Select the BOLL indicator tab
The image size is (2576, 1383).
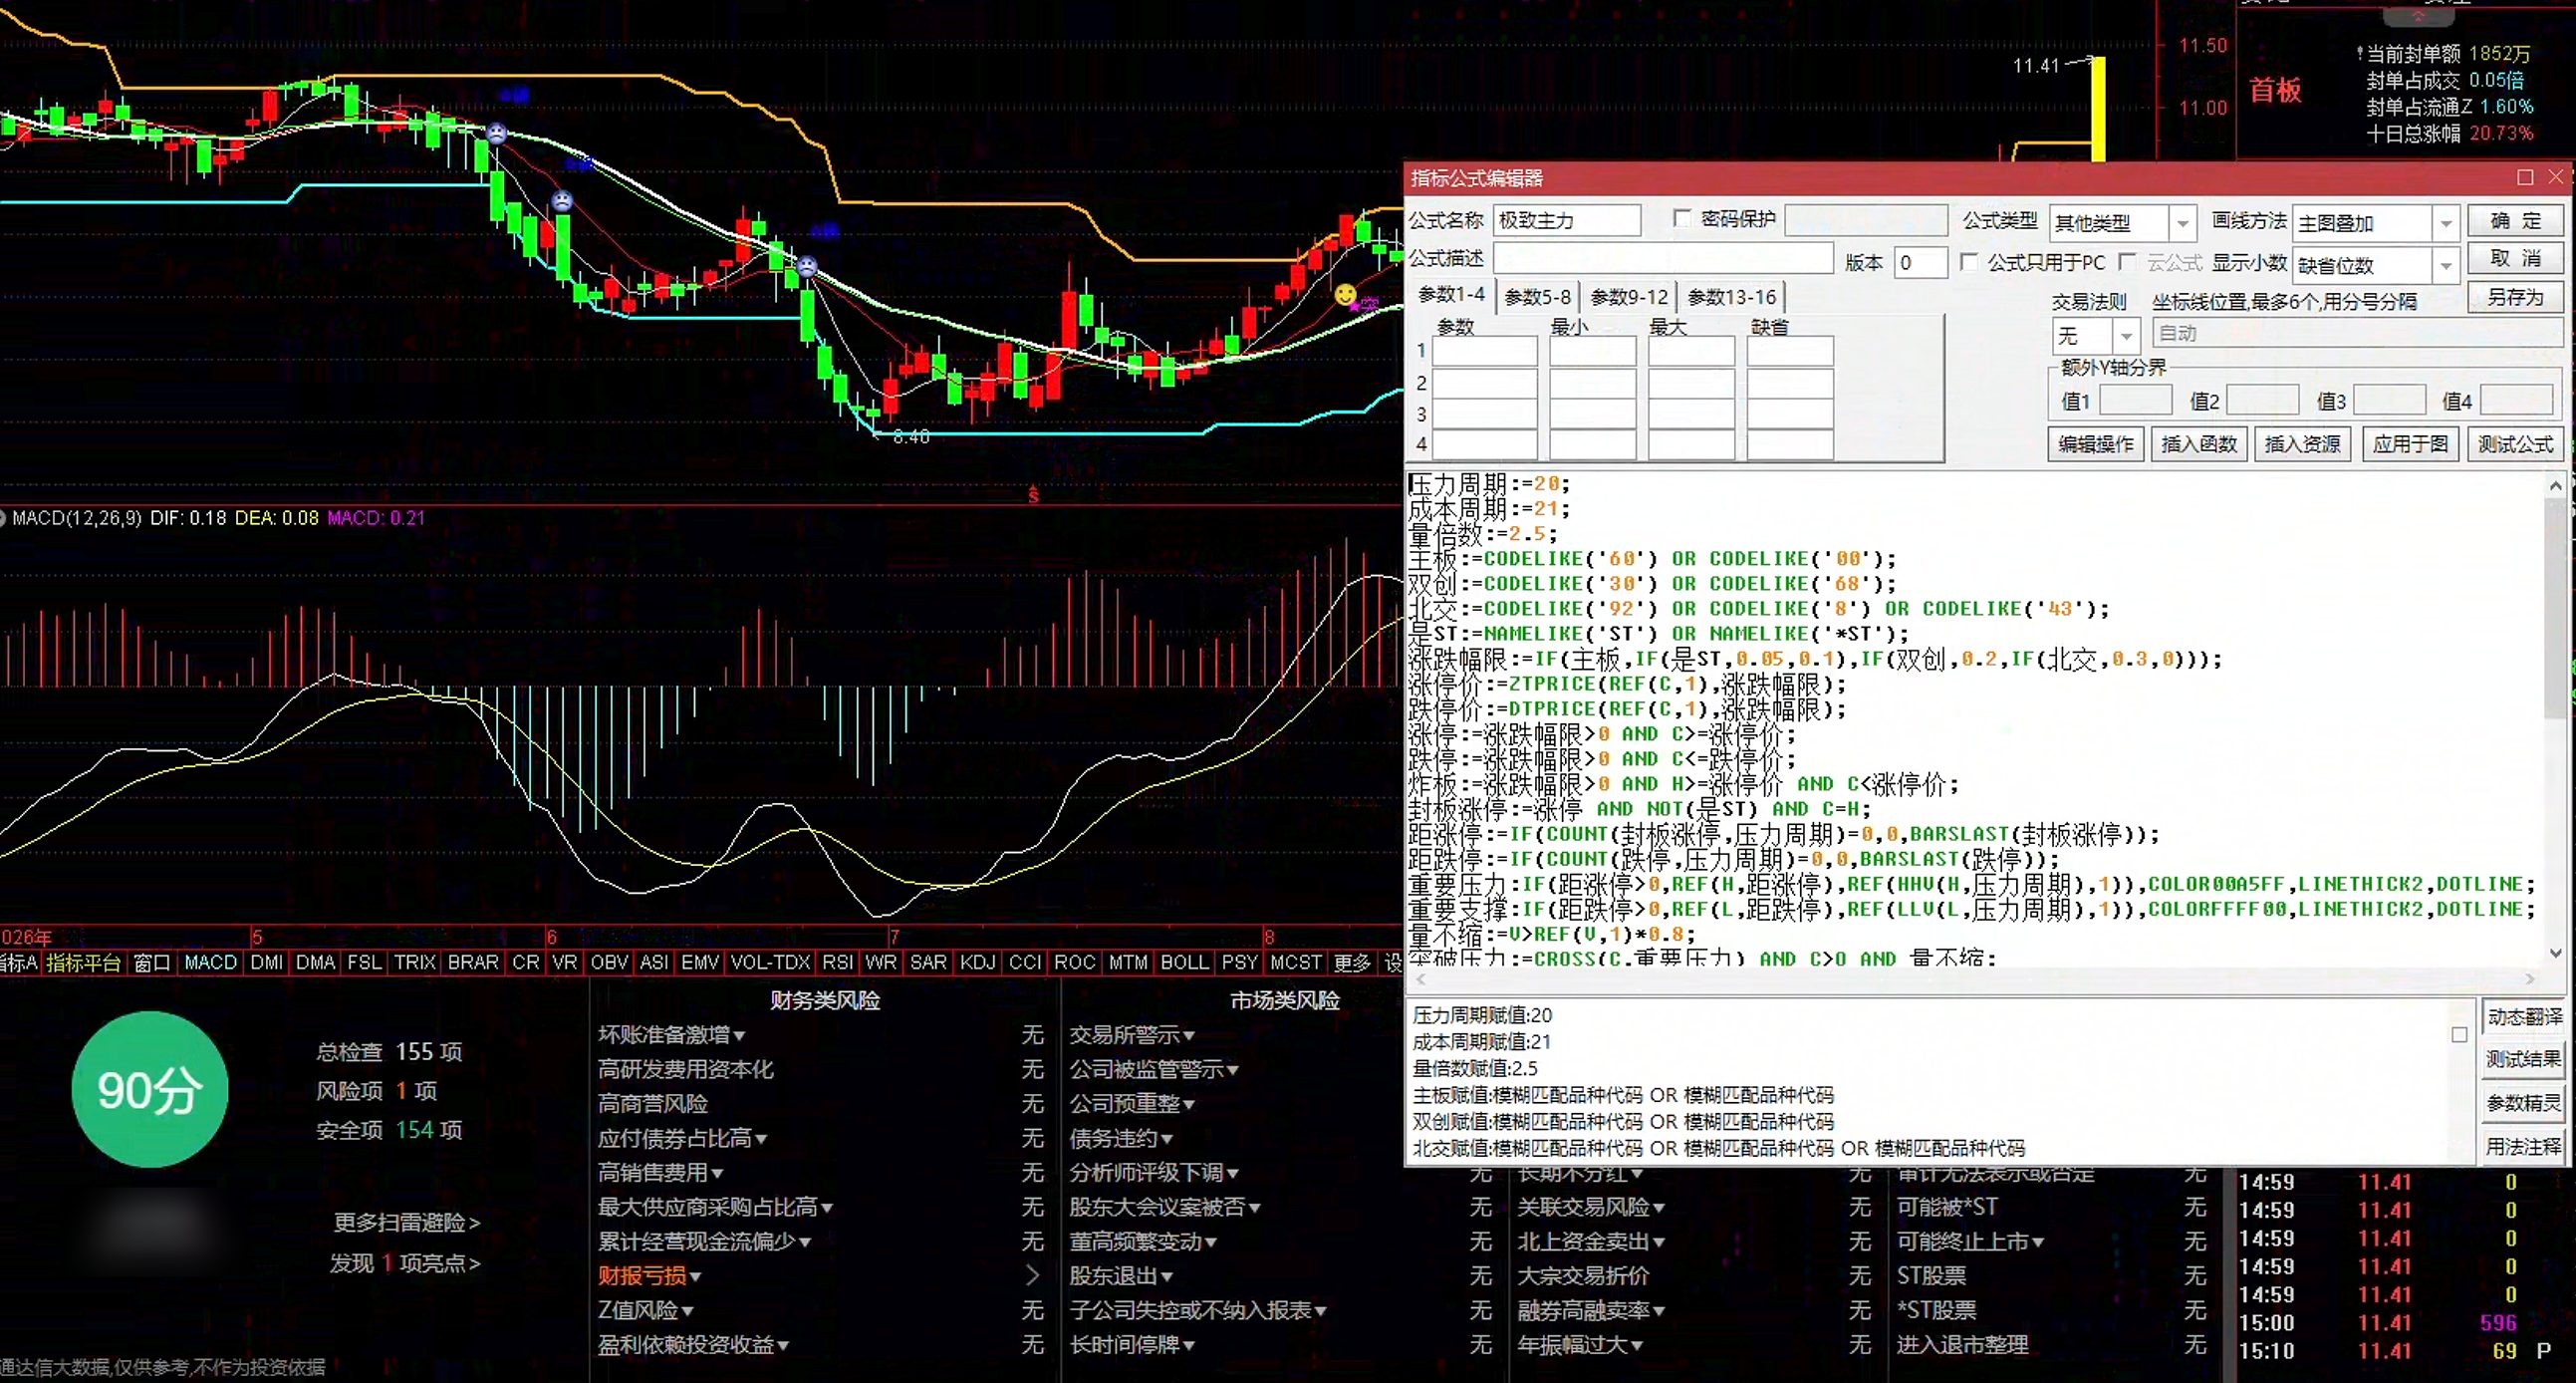[1184, 962]
